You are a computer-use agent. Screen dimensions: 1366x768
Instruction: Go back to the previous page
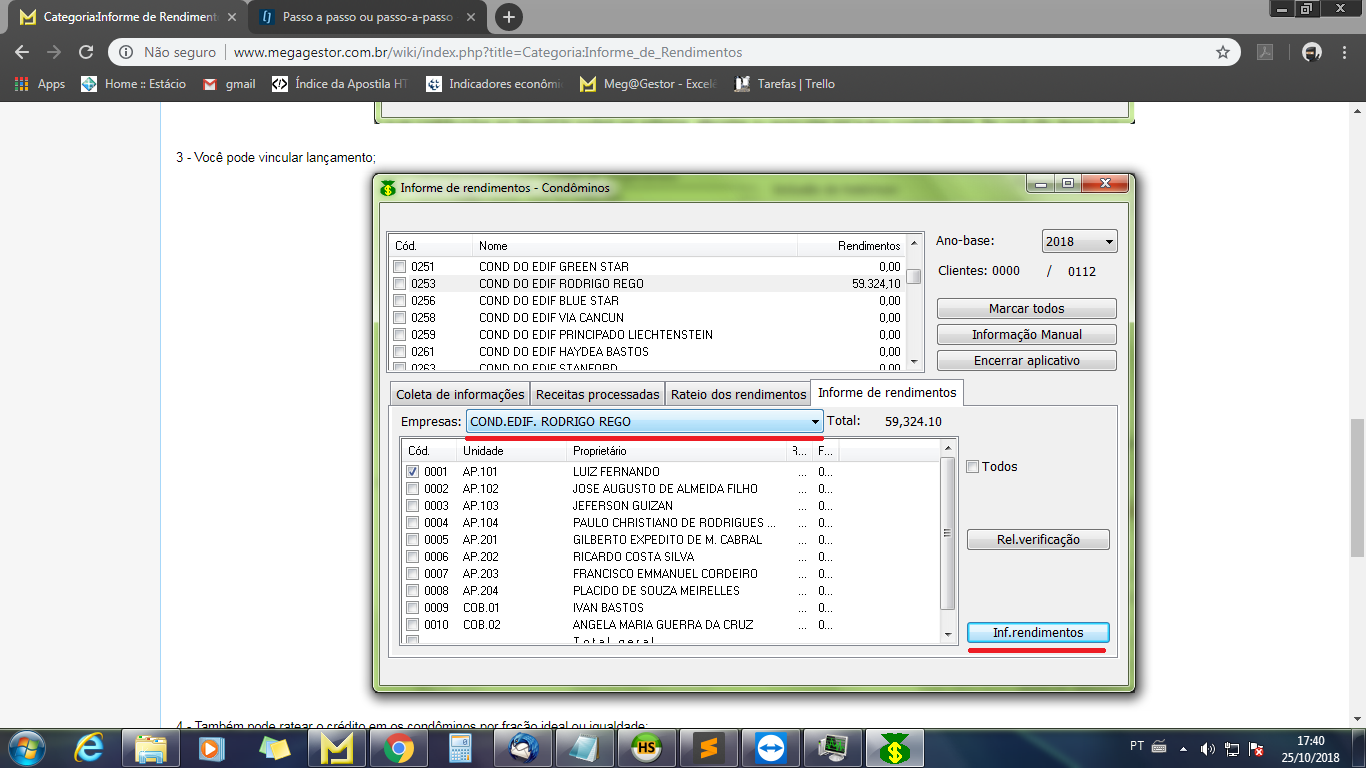tap(23, 52)
